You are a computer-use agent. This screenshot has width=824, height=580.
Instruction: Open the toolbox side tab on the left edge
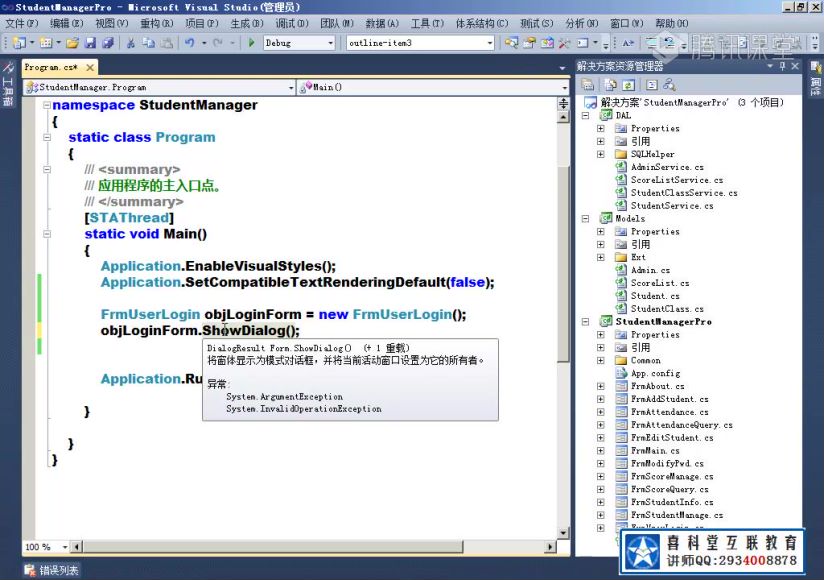[8, 85]
